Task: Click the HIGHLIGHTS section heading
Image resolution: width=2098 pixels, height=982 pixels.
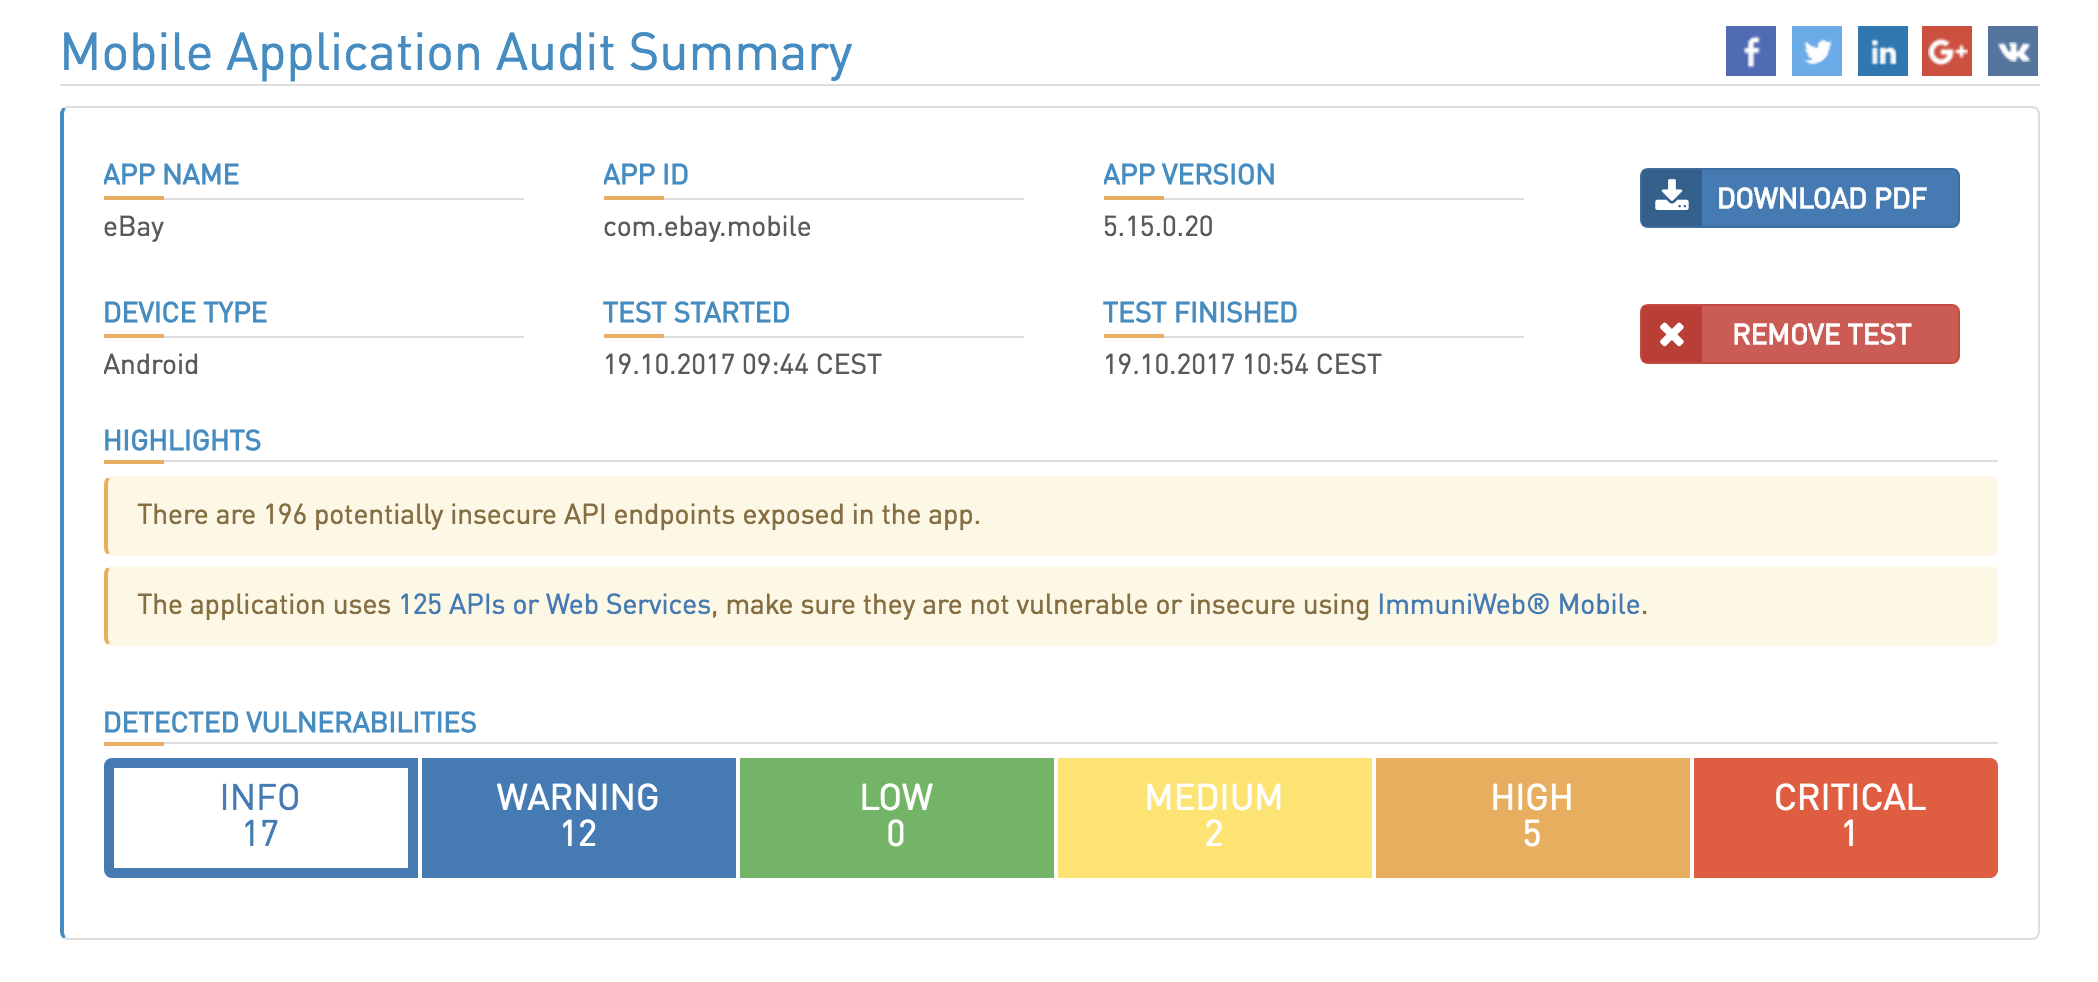Action: pos(182,441)
